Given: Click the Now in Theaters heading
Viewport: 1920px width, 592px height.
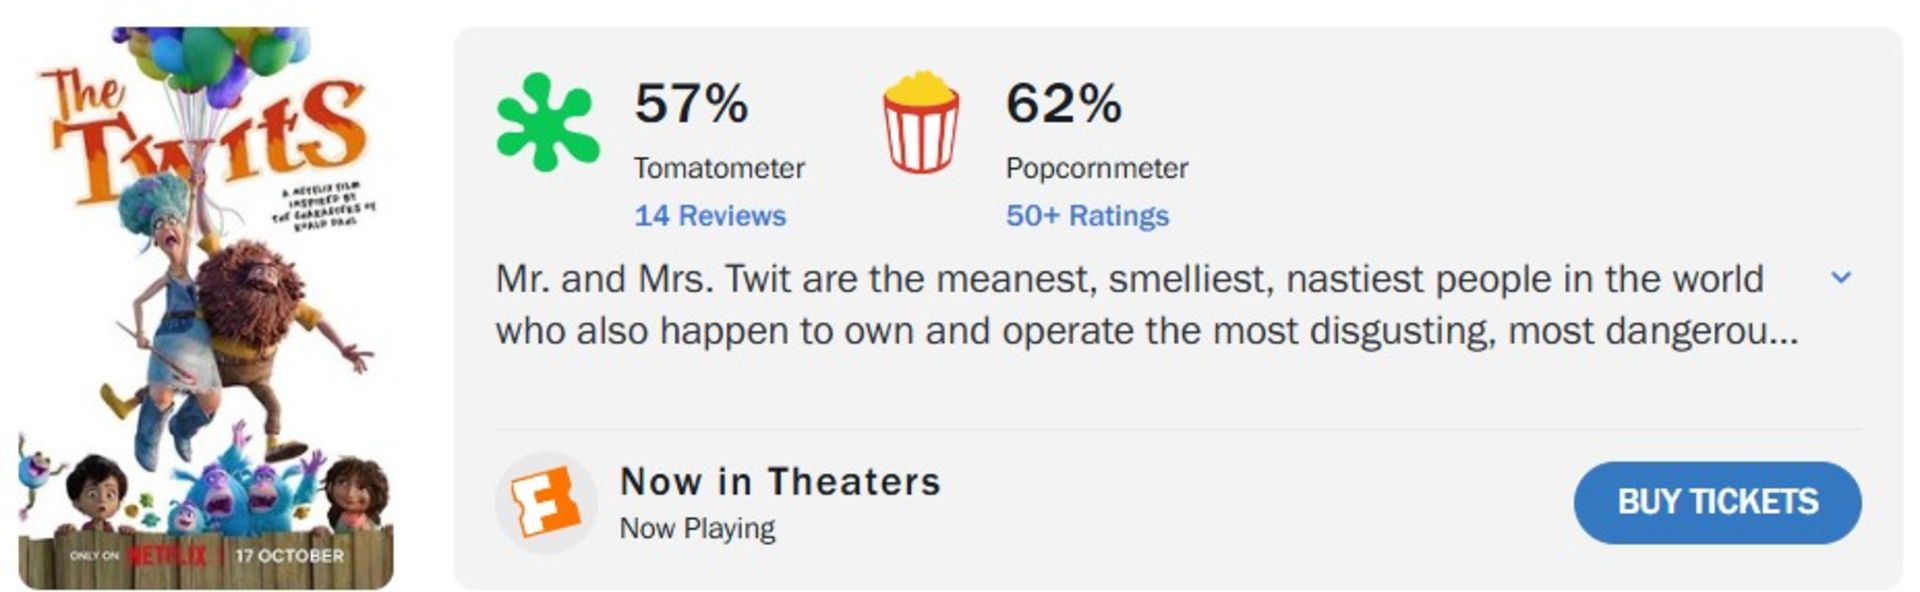Looking at the screenshot, I should (x=780, y=482).
